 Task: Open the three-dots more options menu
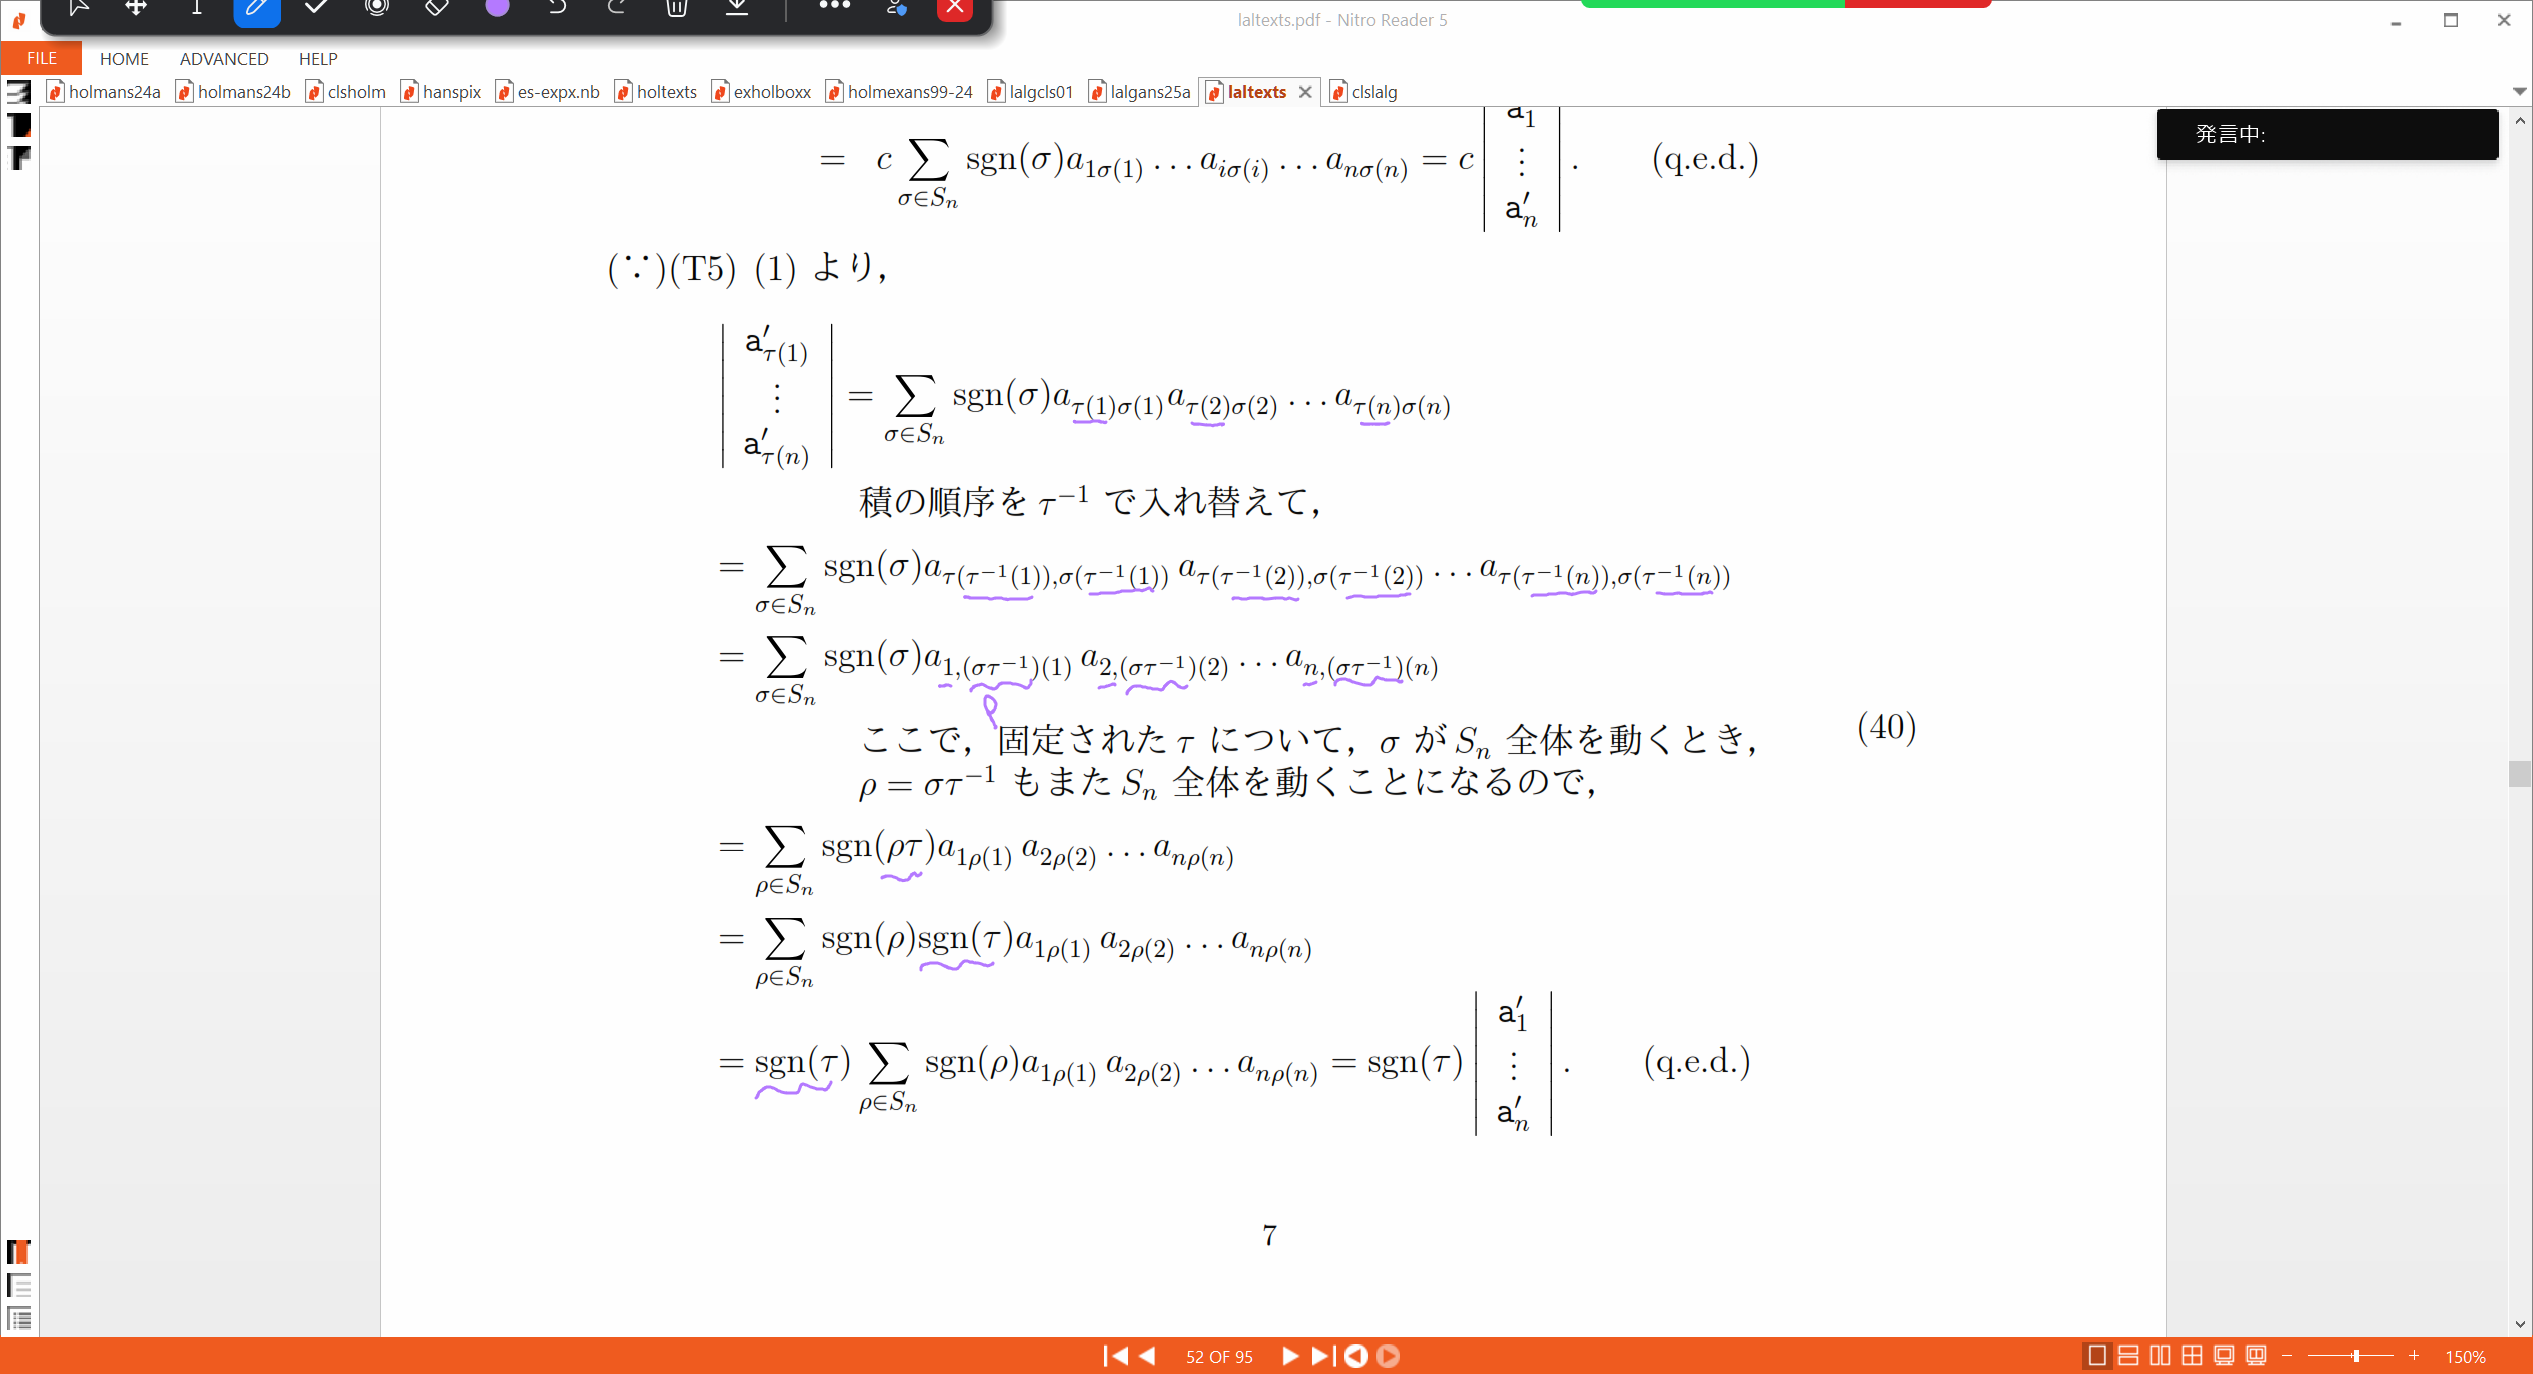pos(834,6)
